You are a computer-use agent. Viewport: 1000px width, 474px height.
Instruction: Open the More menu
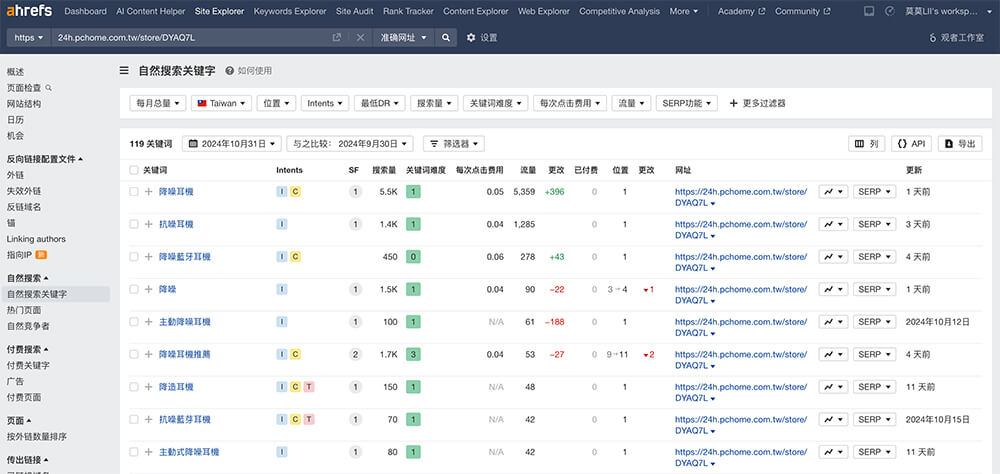pyautogui.click(x=684, y=11)
